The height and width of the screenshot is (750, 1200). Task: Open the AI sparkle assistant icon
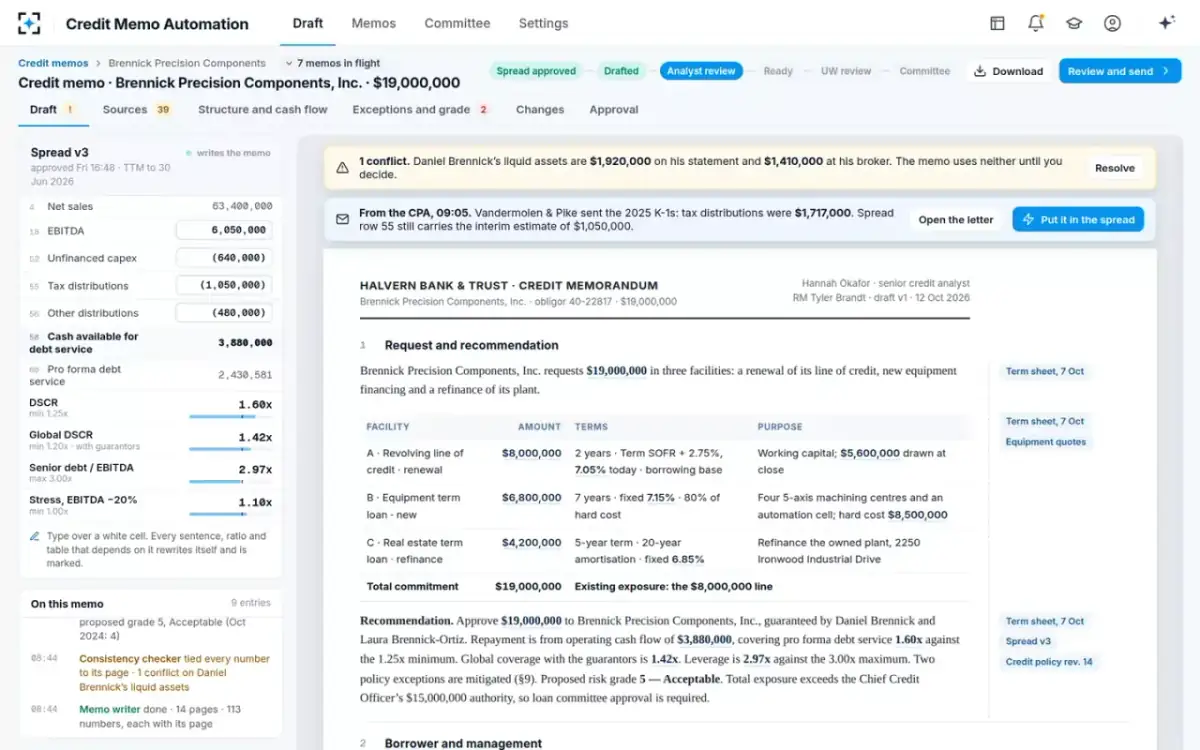(1166, 23)
